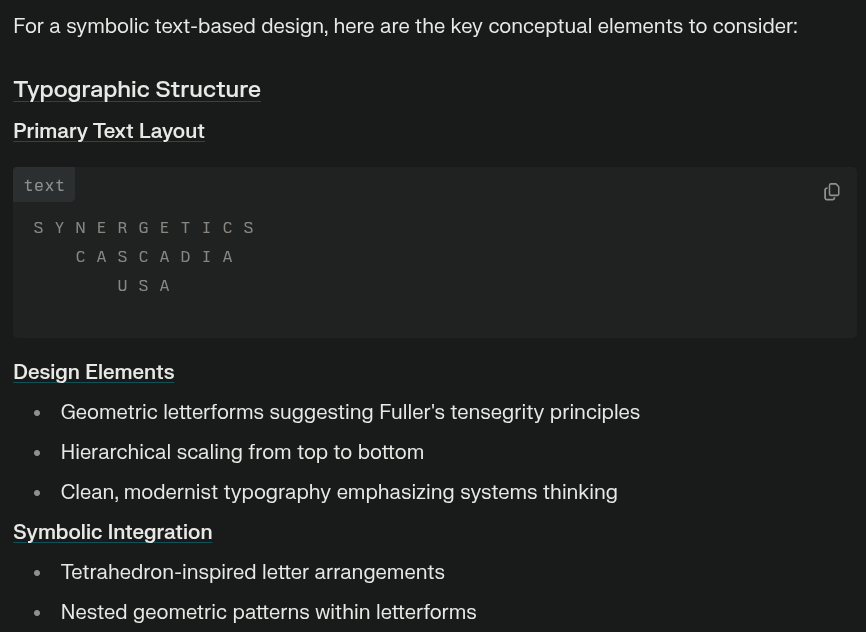Click the word 'tensegrity' in first bullet

(497, 412)
